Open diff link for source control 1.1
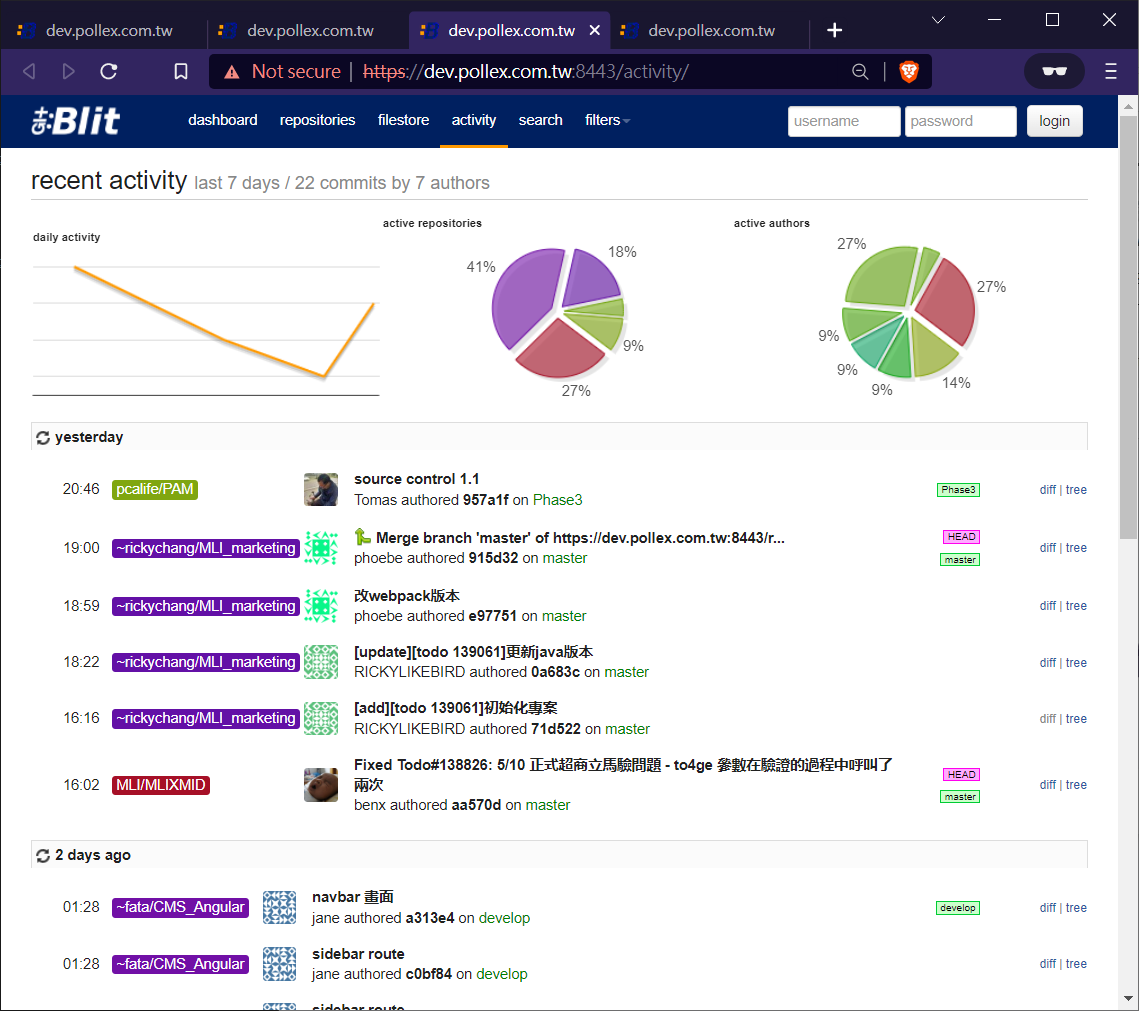 pyautogui.click(x=1047, y=490)
